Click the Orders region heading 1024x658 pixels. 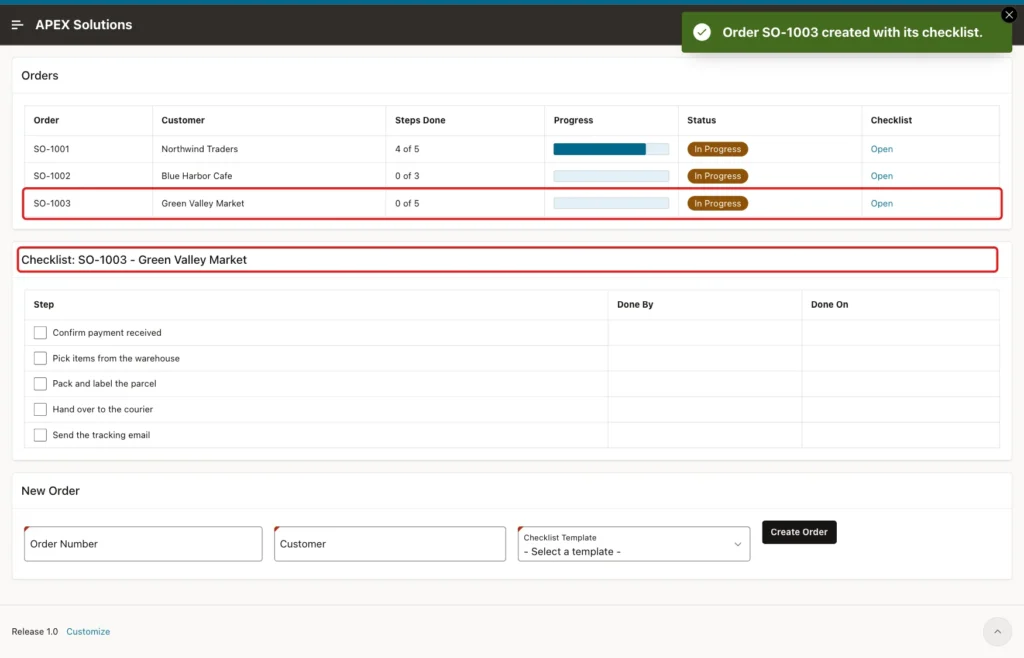click(40, 76)
